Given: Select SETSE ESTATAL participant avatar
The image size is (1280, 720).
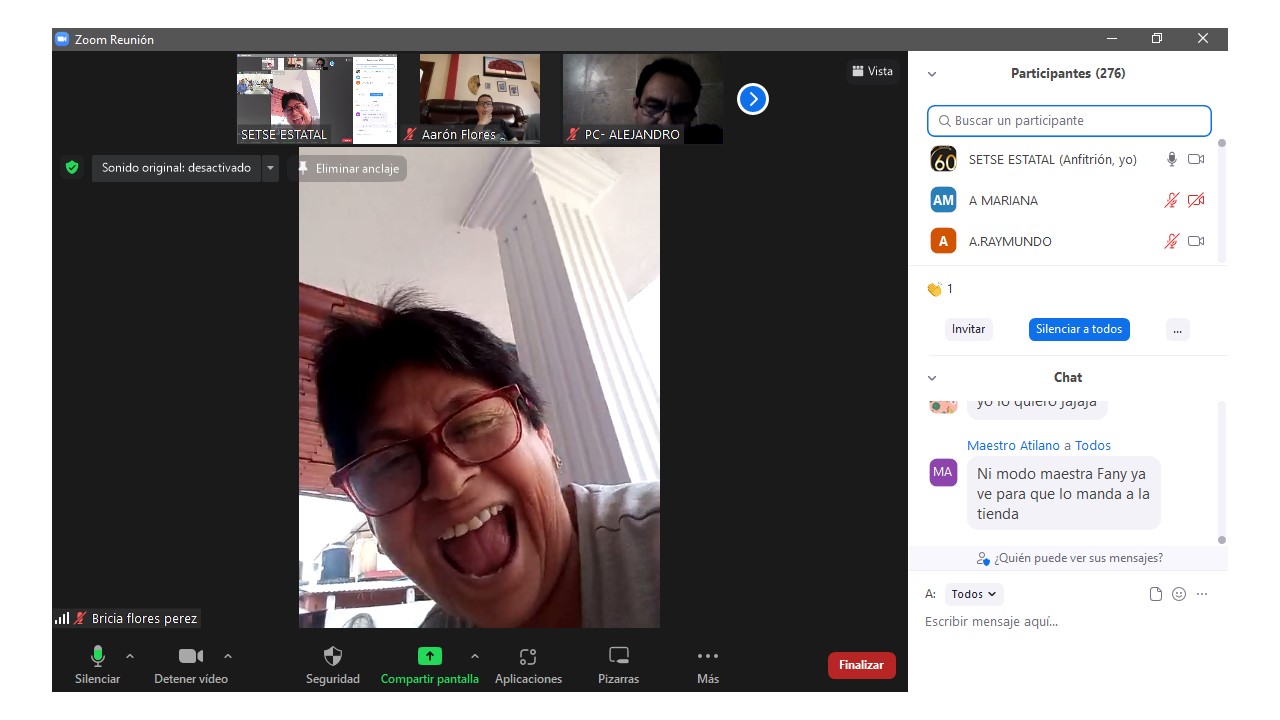Looking at the screenshot, I should (x=943, y=159).
